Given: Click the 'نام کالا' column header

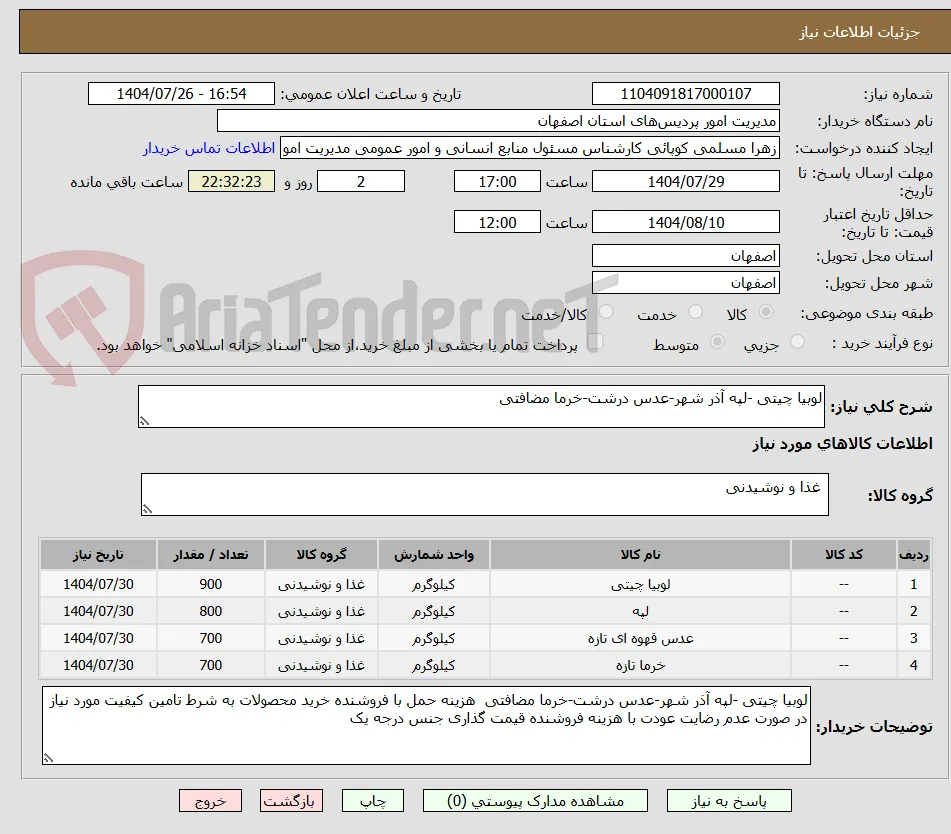Looking at the screenshot, I should pyautogui.click(x=640, y=554).
